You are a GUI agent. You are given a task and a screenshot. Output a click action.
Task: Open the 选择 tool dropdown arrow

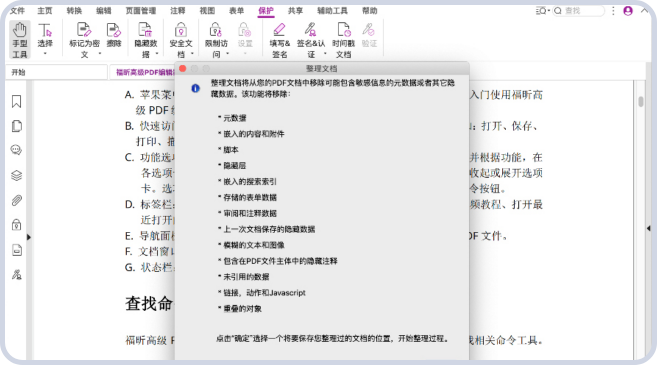pos(45,54)
